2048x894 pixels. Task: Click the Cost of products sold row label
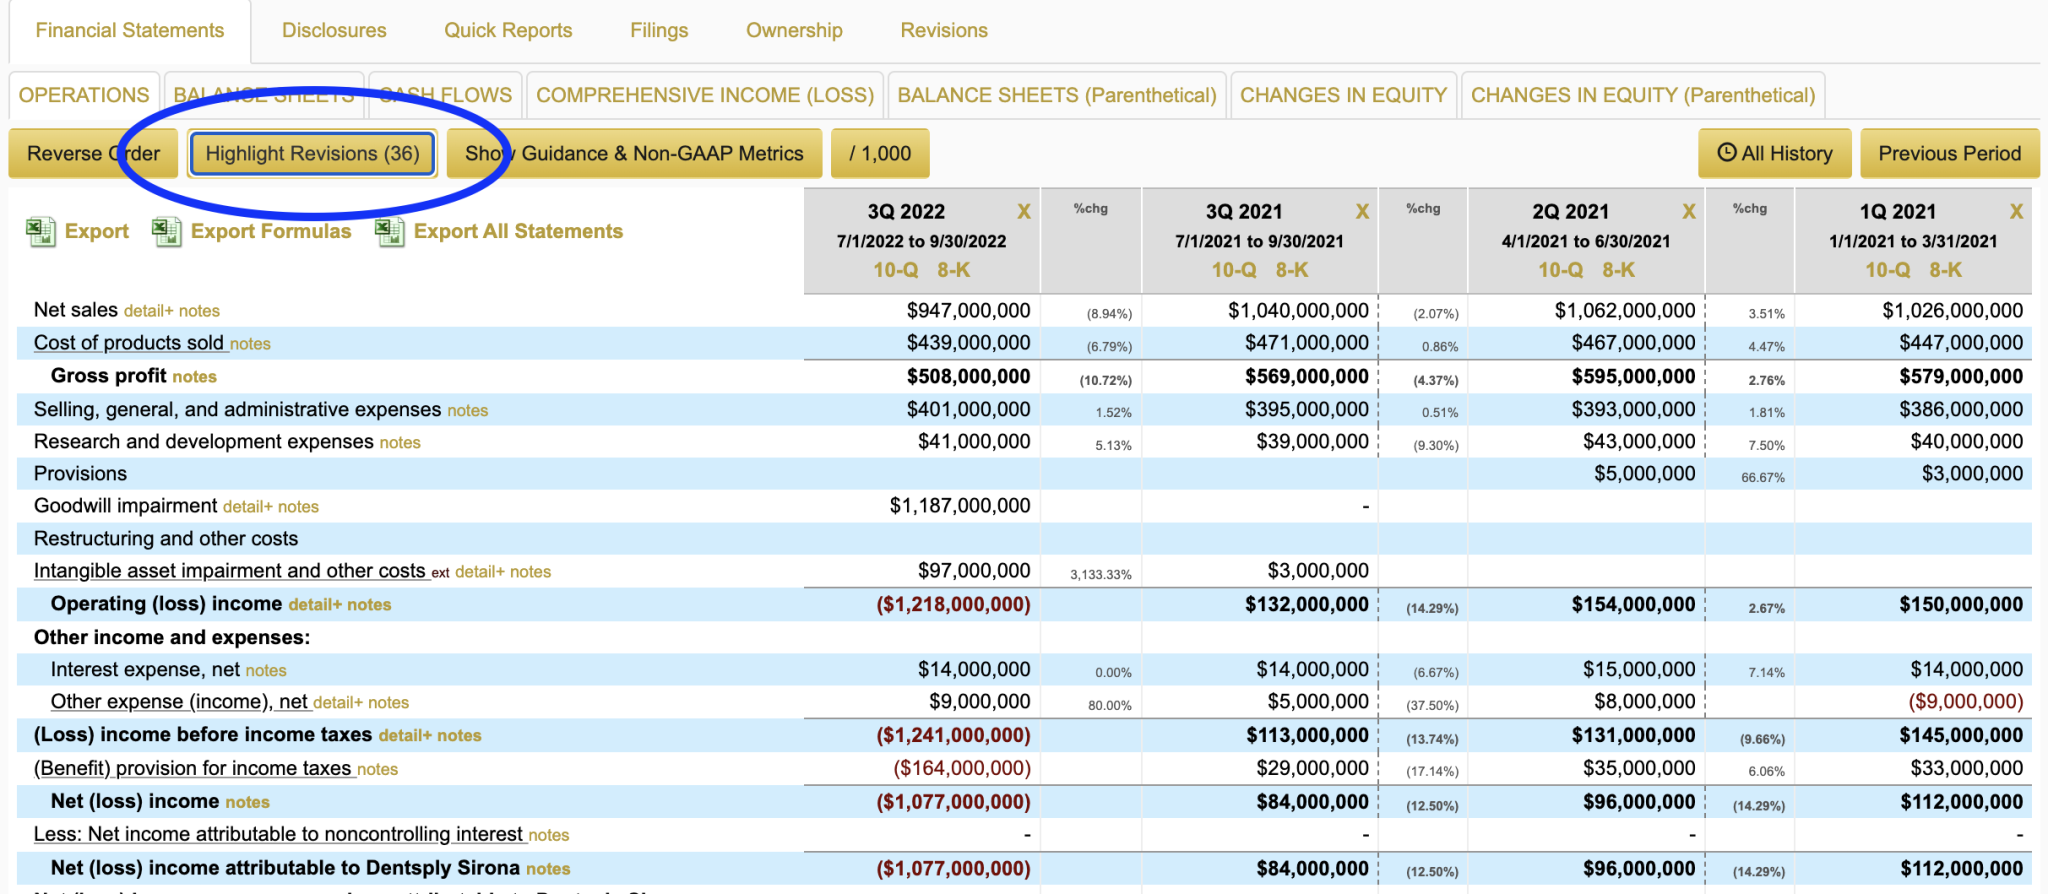pyautogui.click(x=128, y=343)
